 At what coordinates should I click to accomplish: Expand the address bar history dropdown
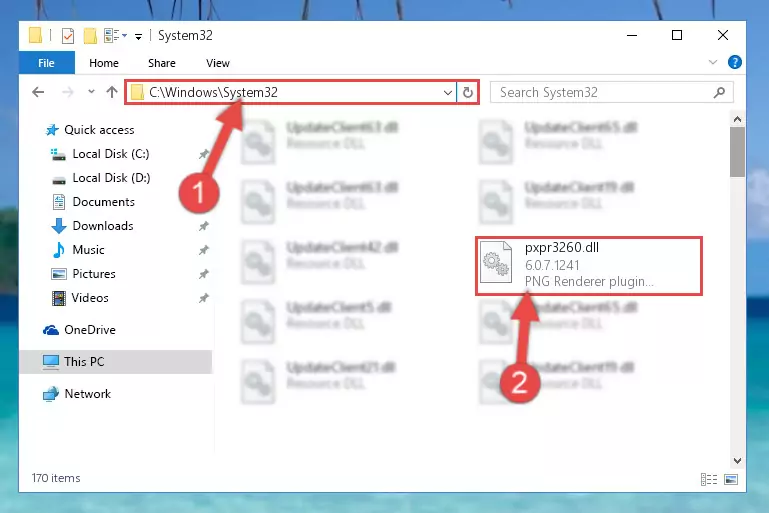[447, 93]
